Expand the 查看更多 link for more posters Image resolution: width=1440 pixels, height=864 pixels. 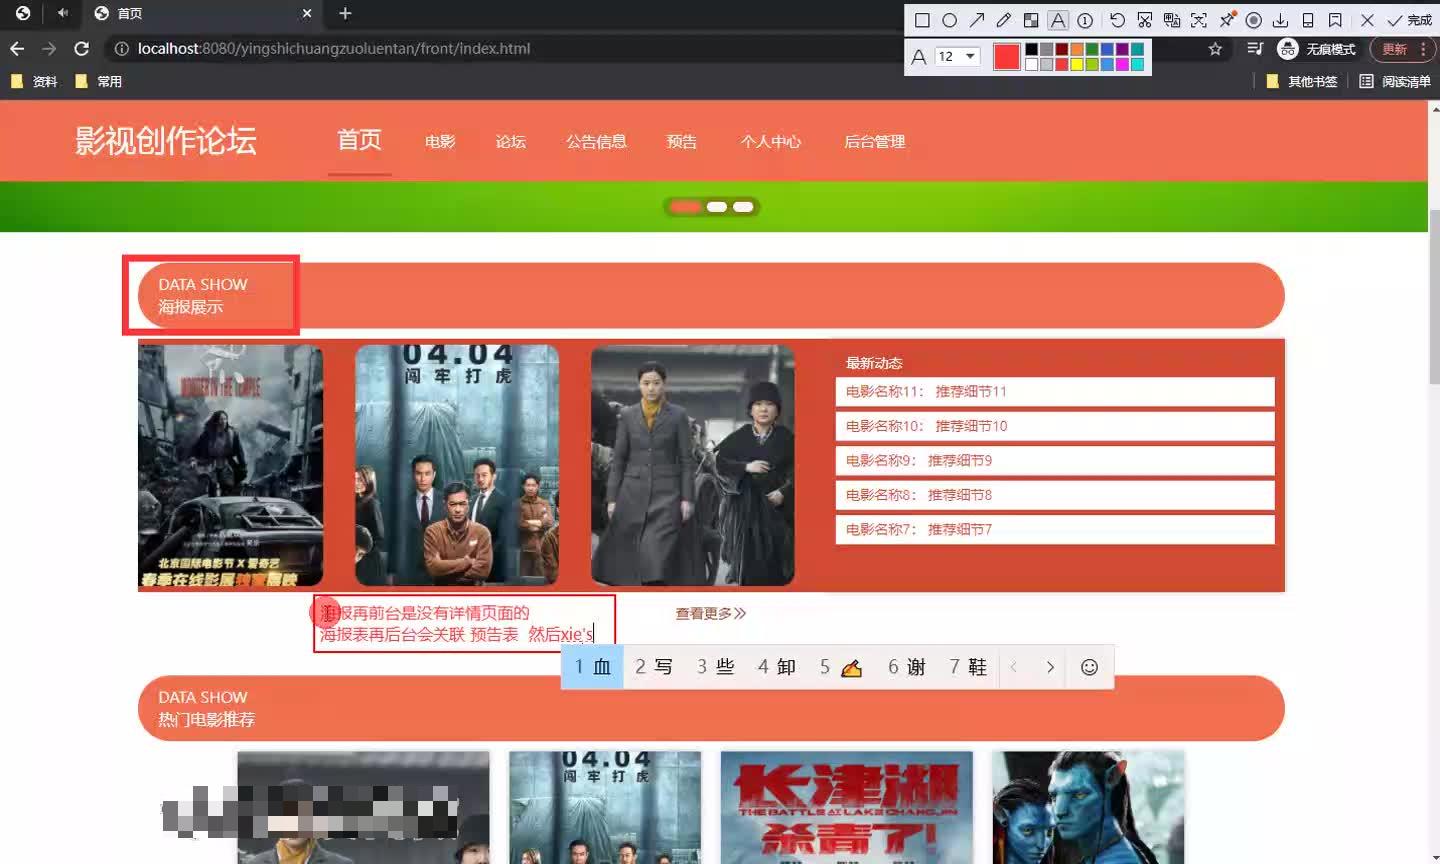pos(710,614)
